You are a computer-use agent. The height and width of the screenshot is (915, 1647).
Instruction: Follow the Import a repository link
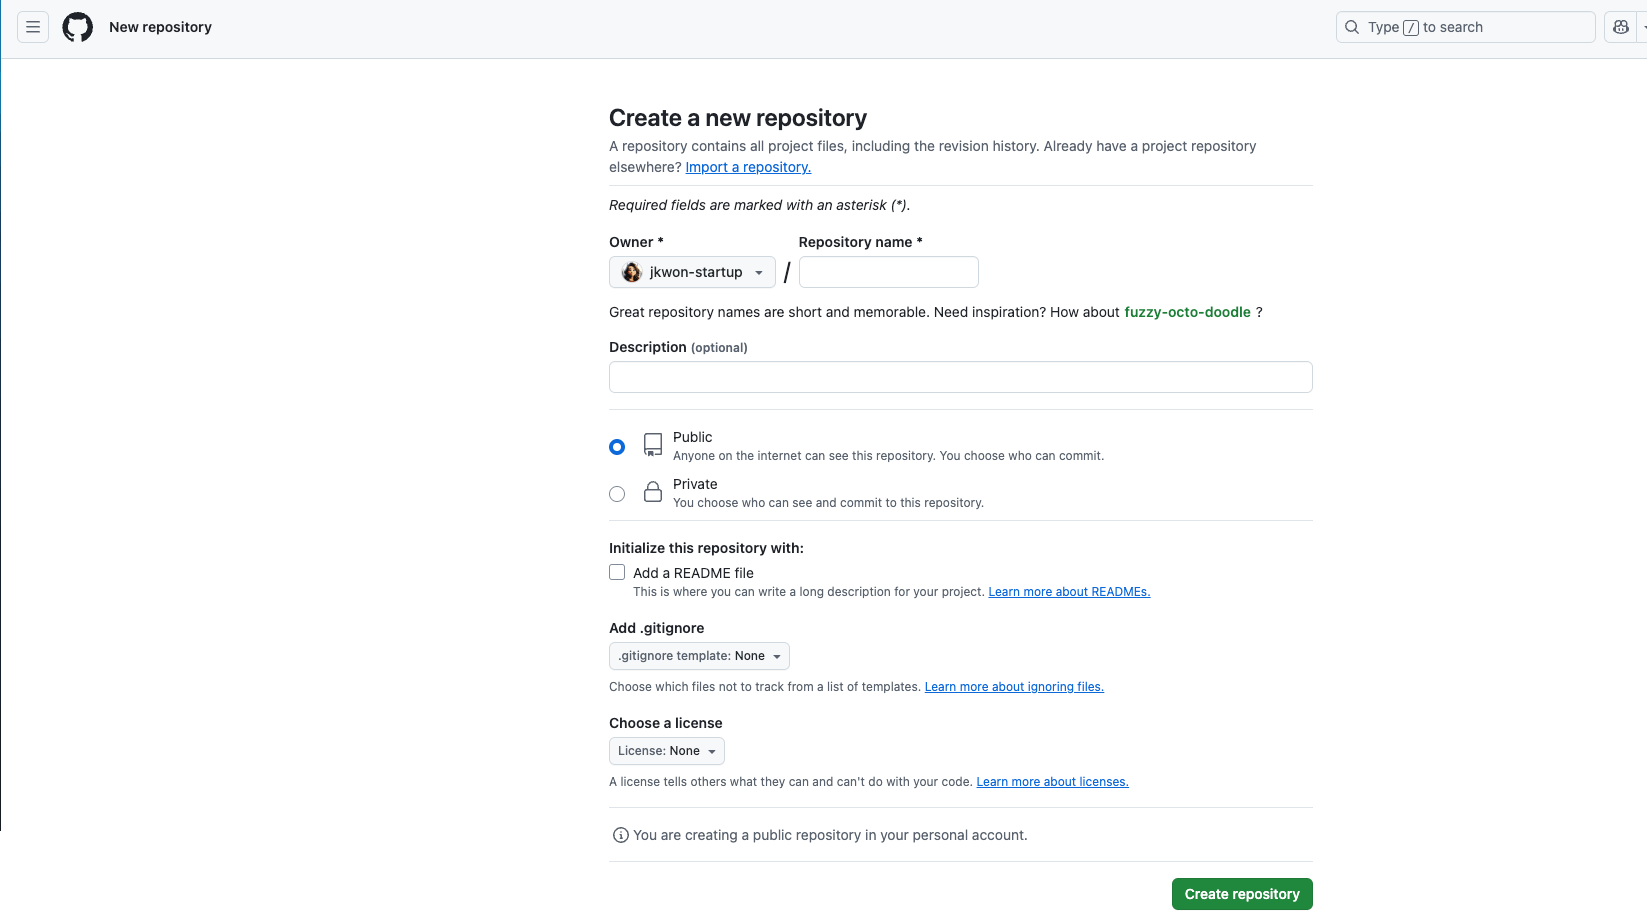coord(748,167)
